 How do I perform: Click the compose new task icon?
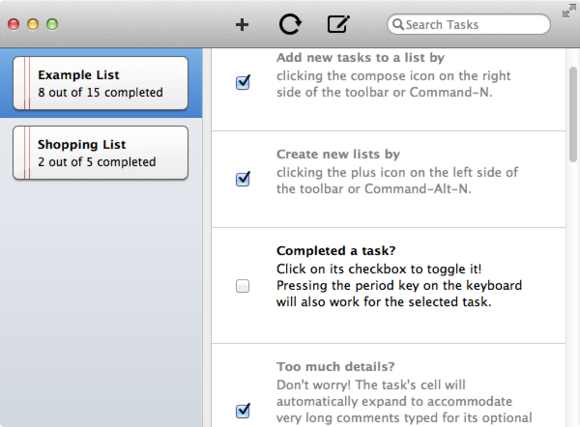[338, 24]
